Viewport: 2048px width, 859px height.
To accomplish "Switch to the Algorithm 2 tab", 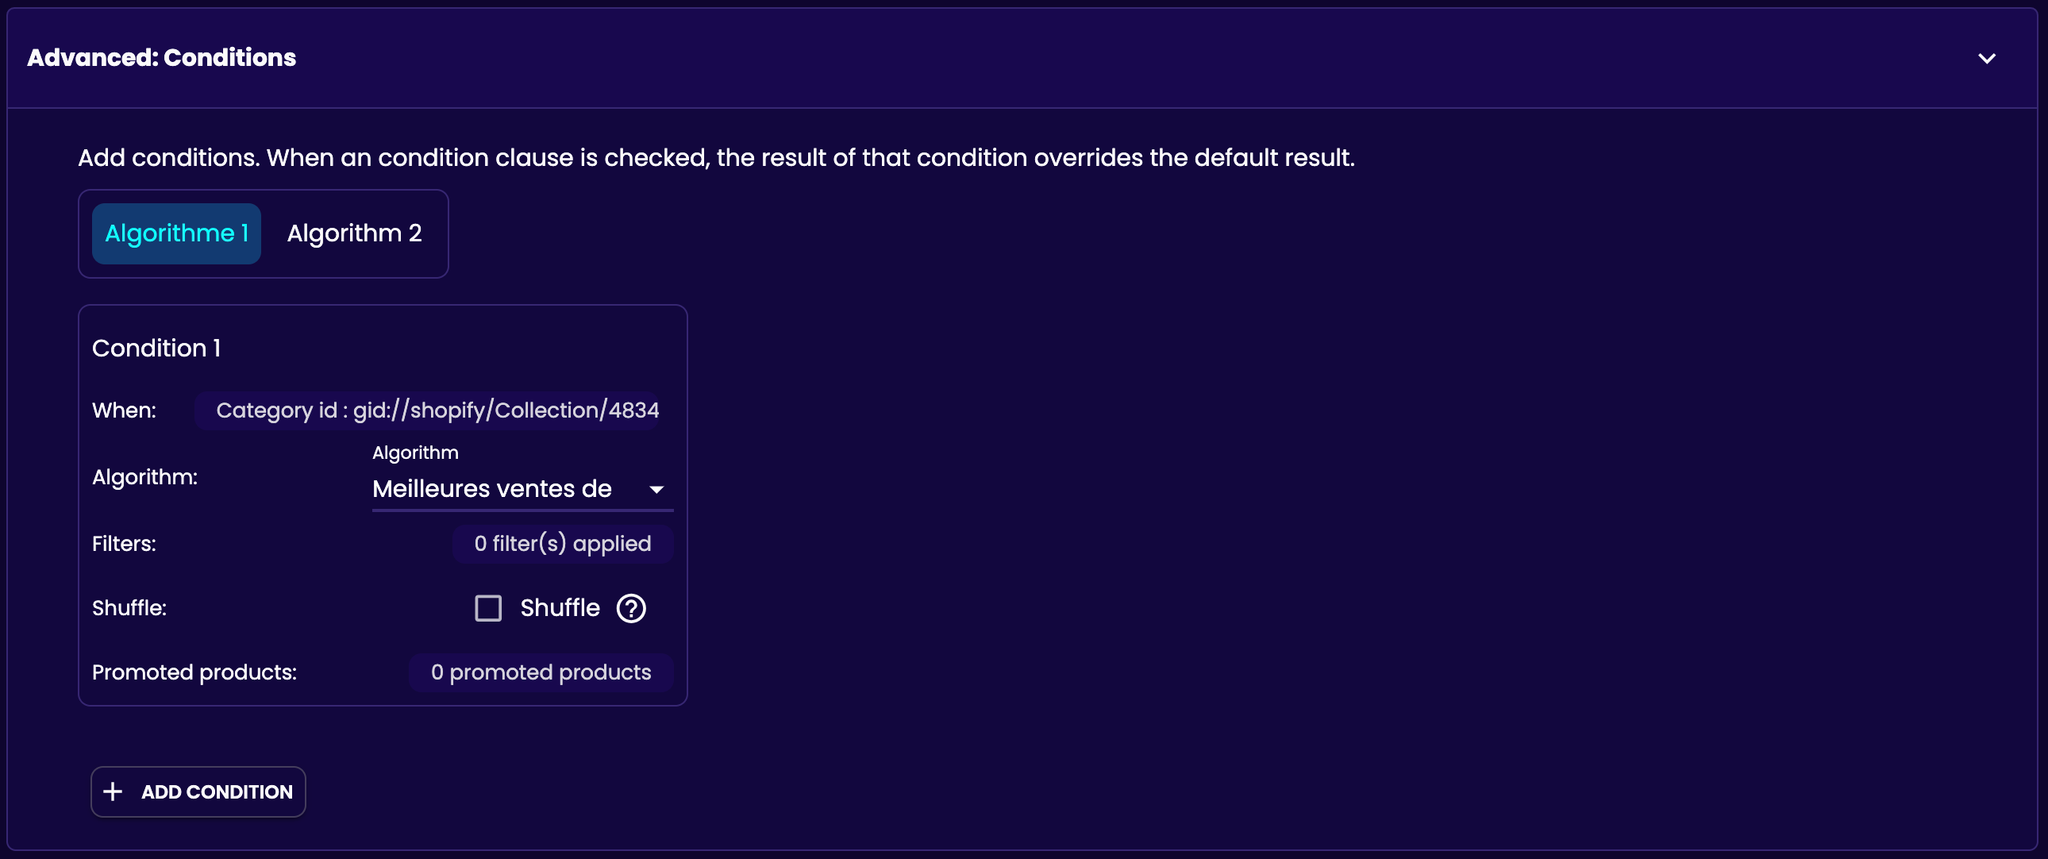I will tap(354, 234).
